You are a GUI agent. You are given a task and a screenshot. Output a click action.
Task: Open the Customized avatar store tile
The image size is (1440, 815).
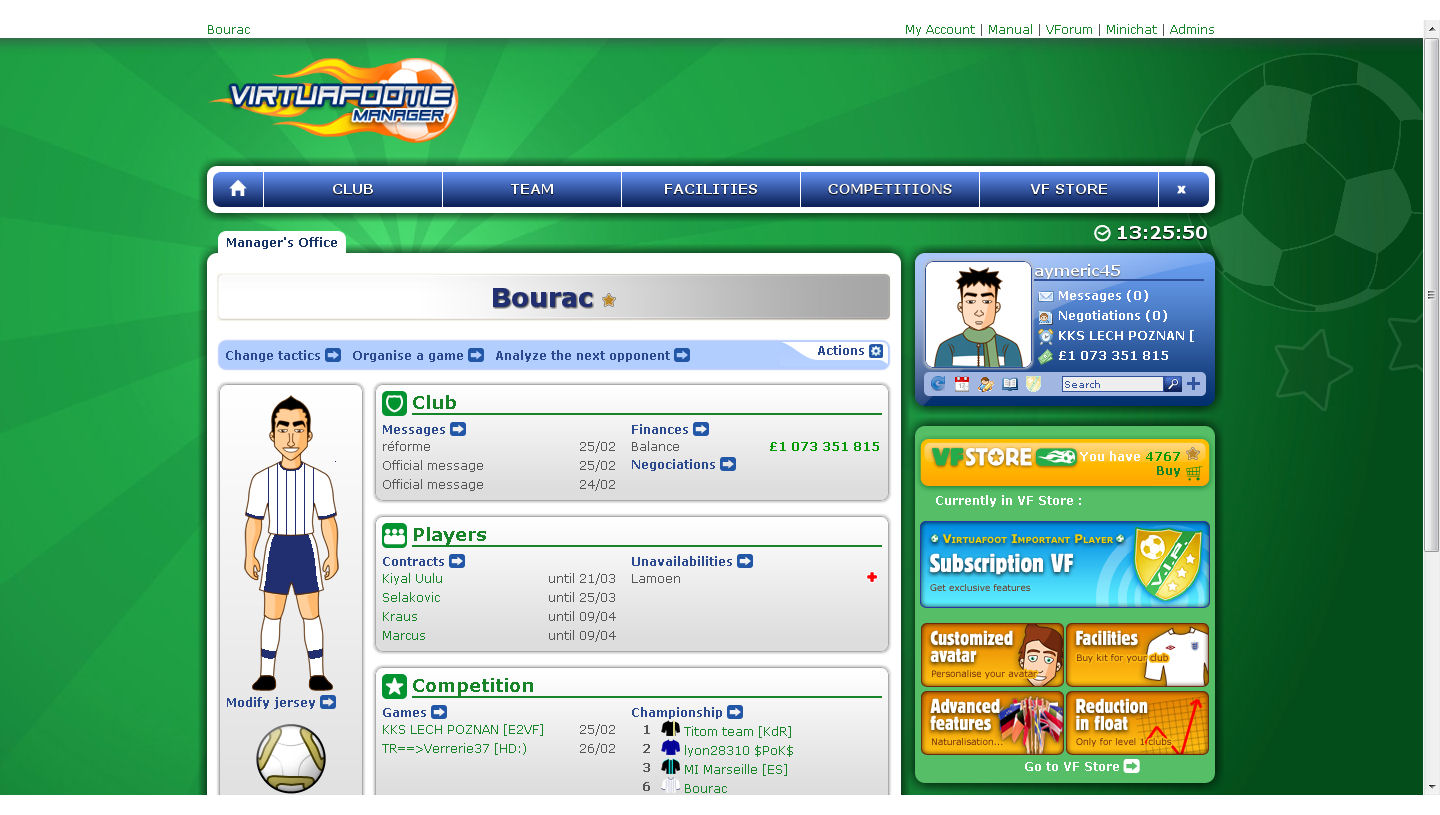(x=993, y=655)
